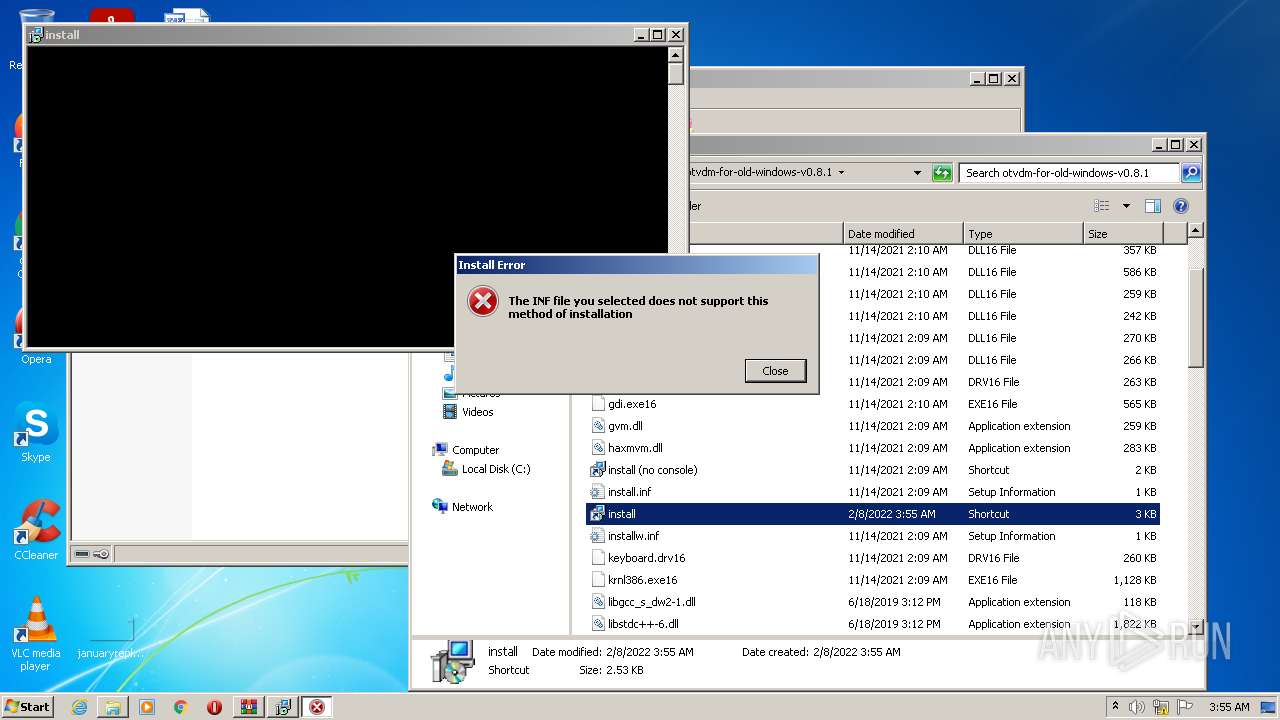The height and width of the screenshot is (720, 1280).
Task: Open Skype from the desktop
Action: point(36,433)
